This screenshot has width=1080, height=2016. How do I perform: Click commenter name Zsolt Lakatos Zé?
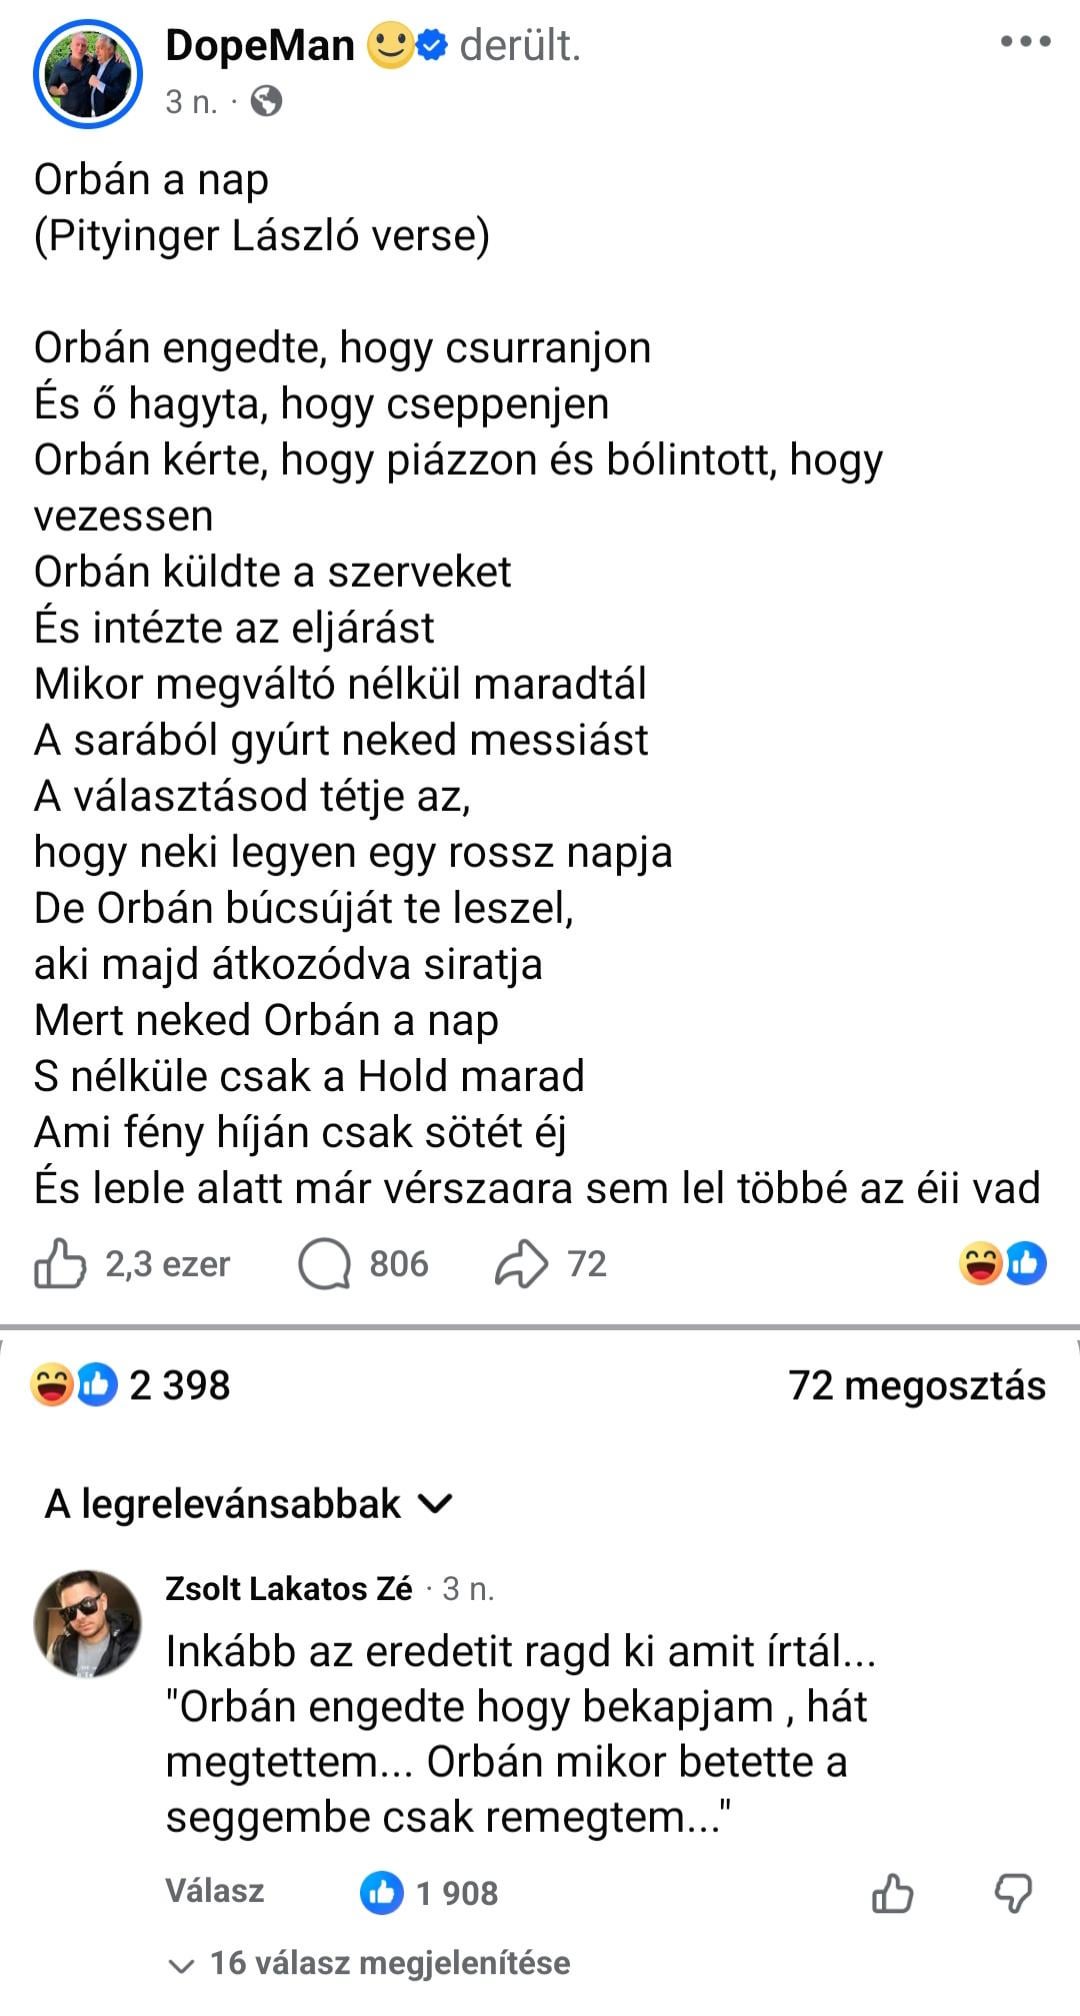[289, 1589]
